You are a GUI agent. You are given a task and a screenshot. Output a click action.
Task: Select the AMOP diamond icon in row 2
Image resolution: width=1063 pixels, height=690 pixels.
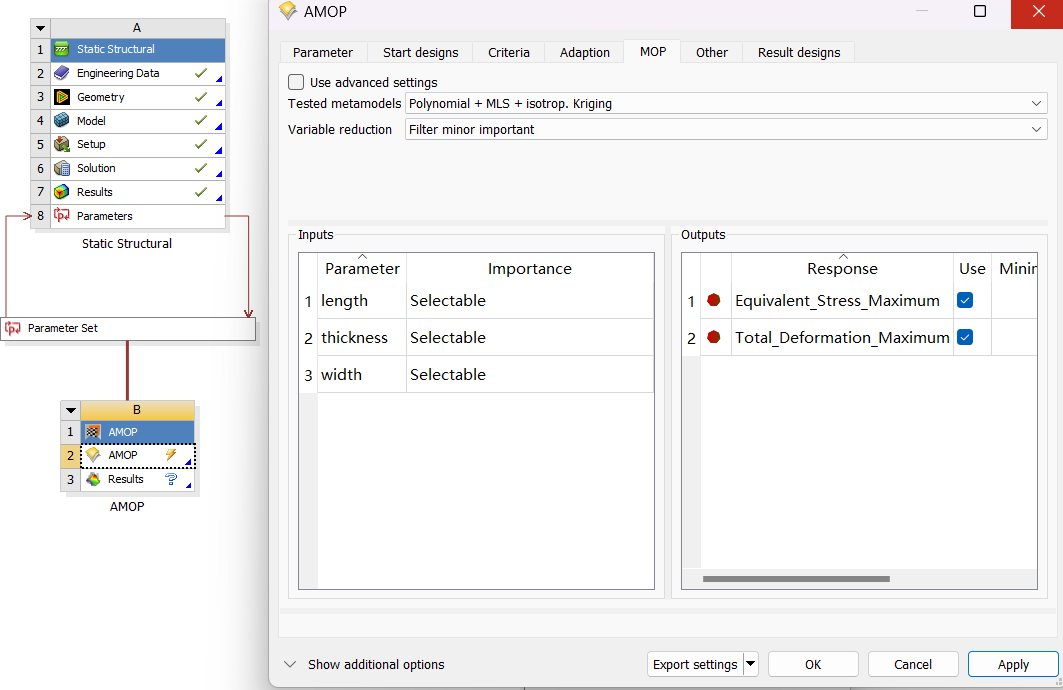[94, 455]
